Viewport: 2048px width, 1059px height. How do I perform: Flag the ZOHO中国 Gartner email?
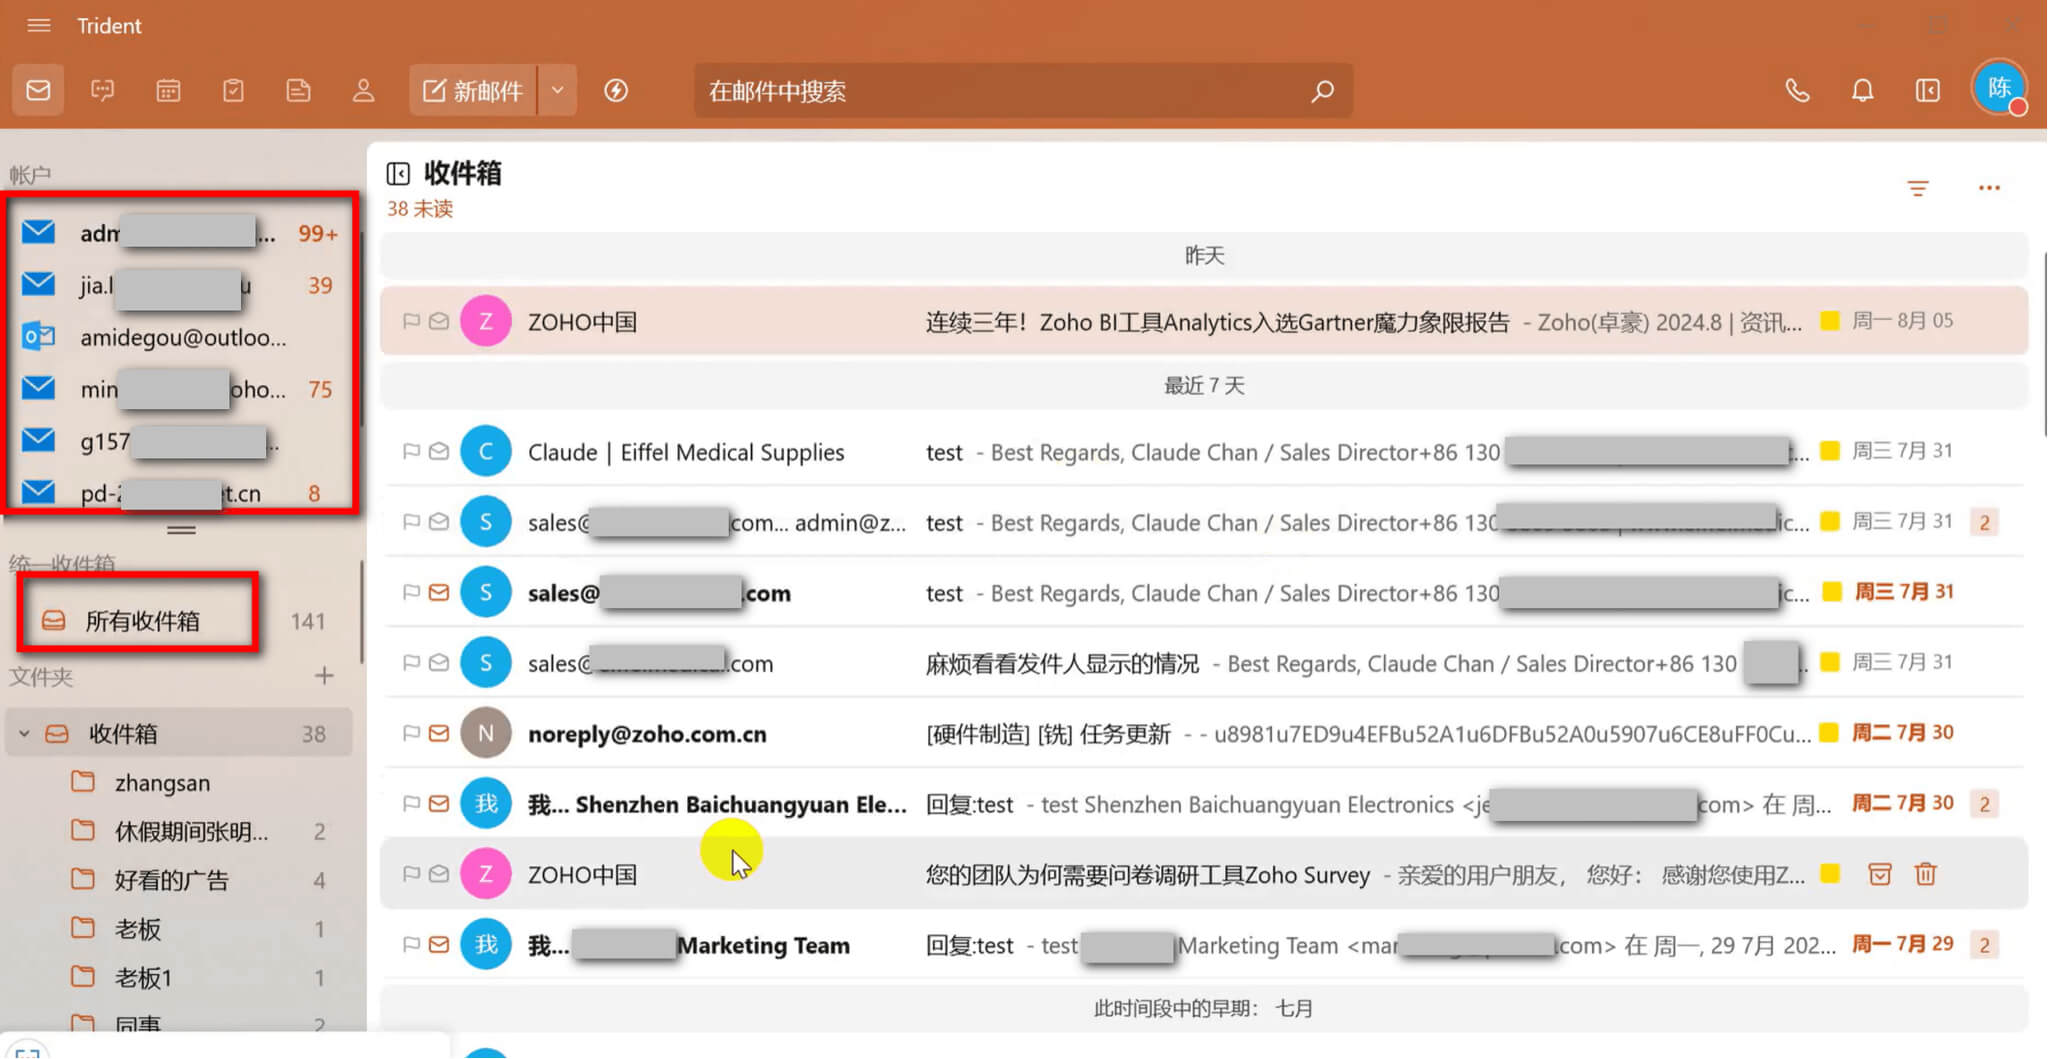[x=411, y=321]
